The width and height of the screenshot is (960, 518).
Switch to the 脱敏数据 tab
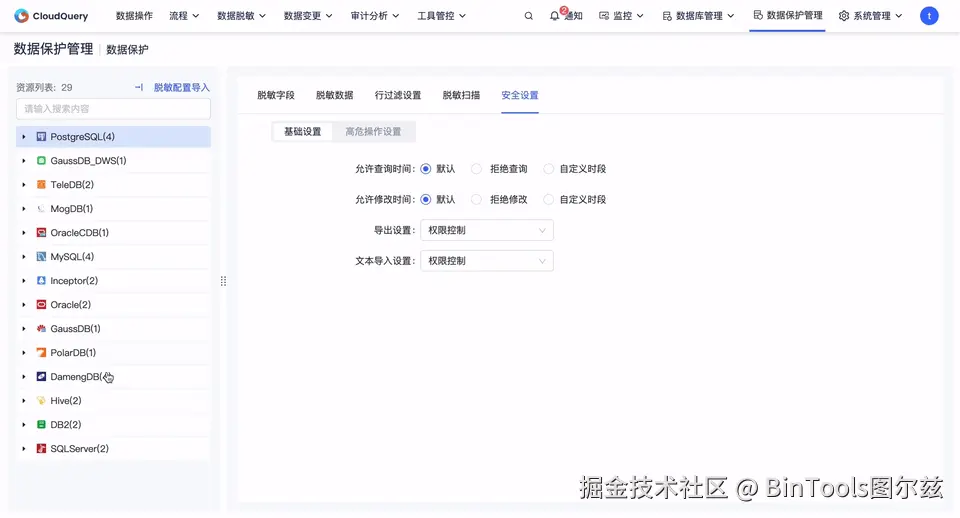point(334,96)
